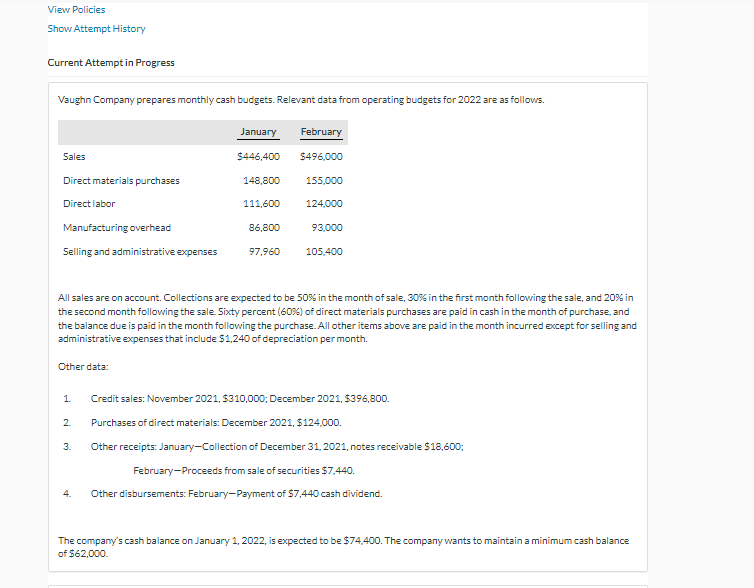The height and width of the screenshot is (588, 754).
Task: Click the Other receipts January notes receivable line
Action: [277, 447]
